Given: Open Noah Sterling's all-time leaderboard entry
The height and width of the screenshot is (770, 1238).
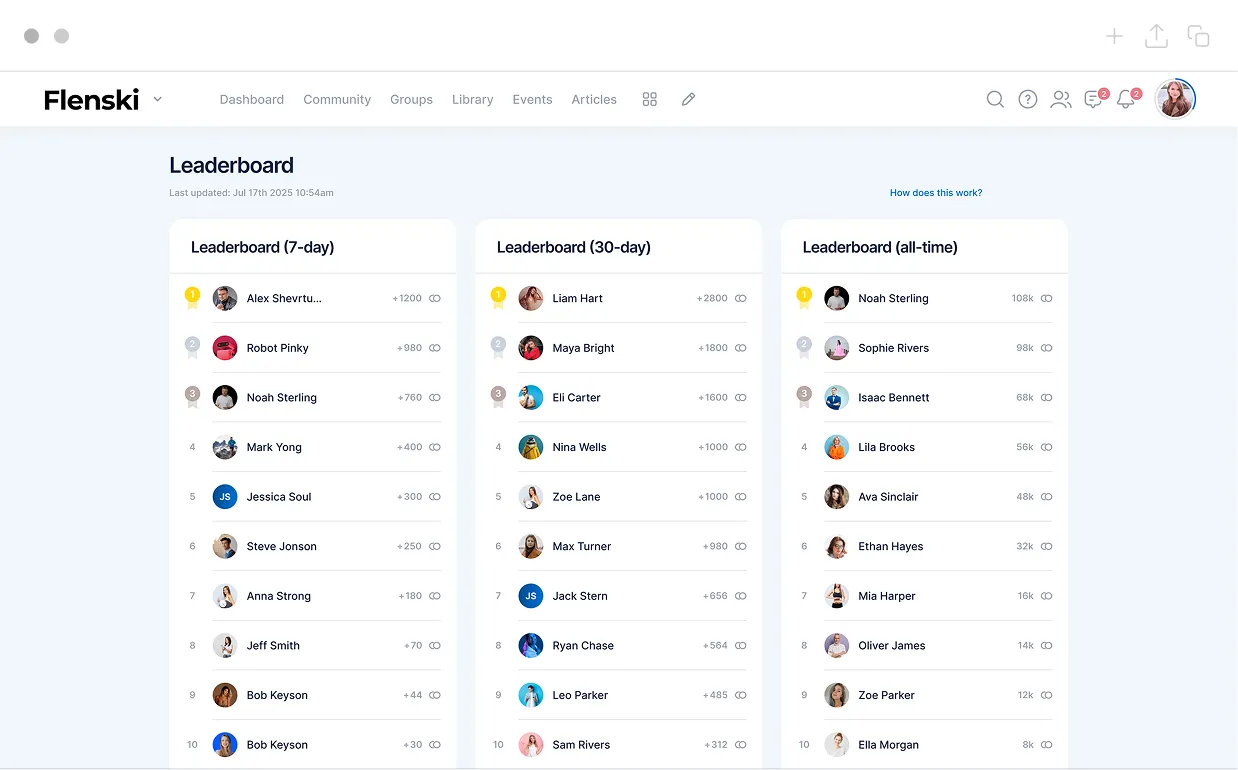Looking at the screenshot, I should [x=893, y=298].
